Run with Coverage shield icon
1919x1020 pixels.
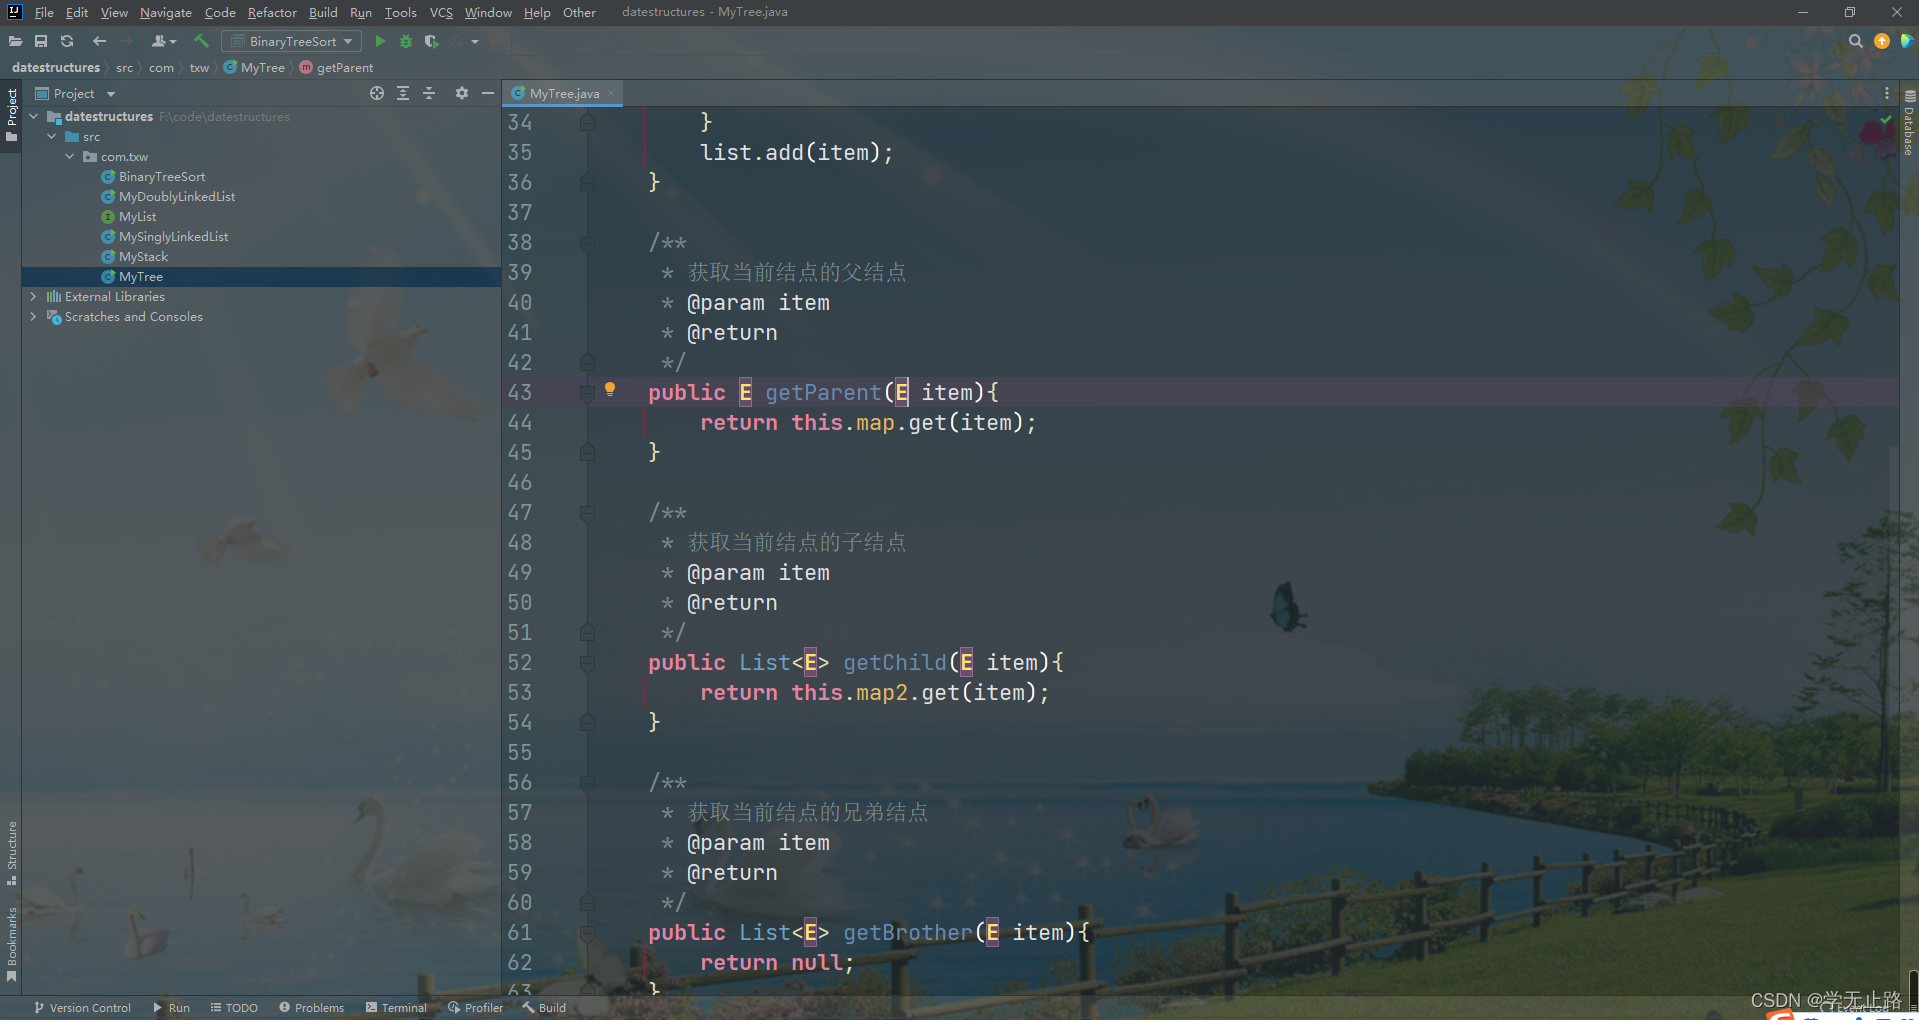[x=431, y=41]
